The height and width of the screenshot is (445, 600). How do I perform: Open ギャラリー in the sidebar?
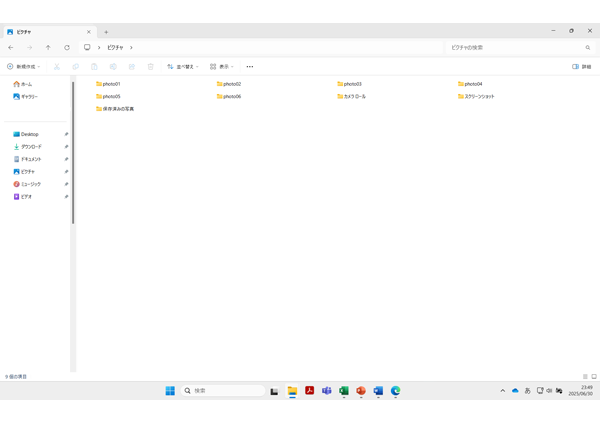pos(28,97)
